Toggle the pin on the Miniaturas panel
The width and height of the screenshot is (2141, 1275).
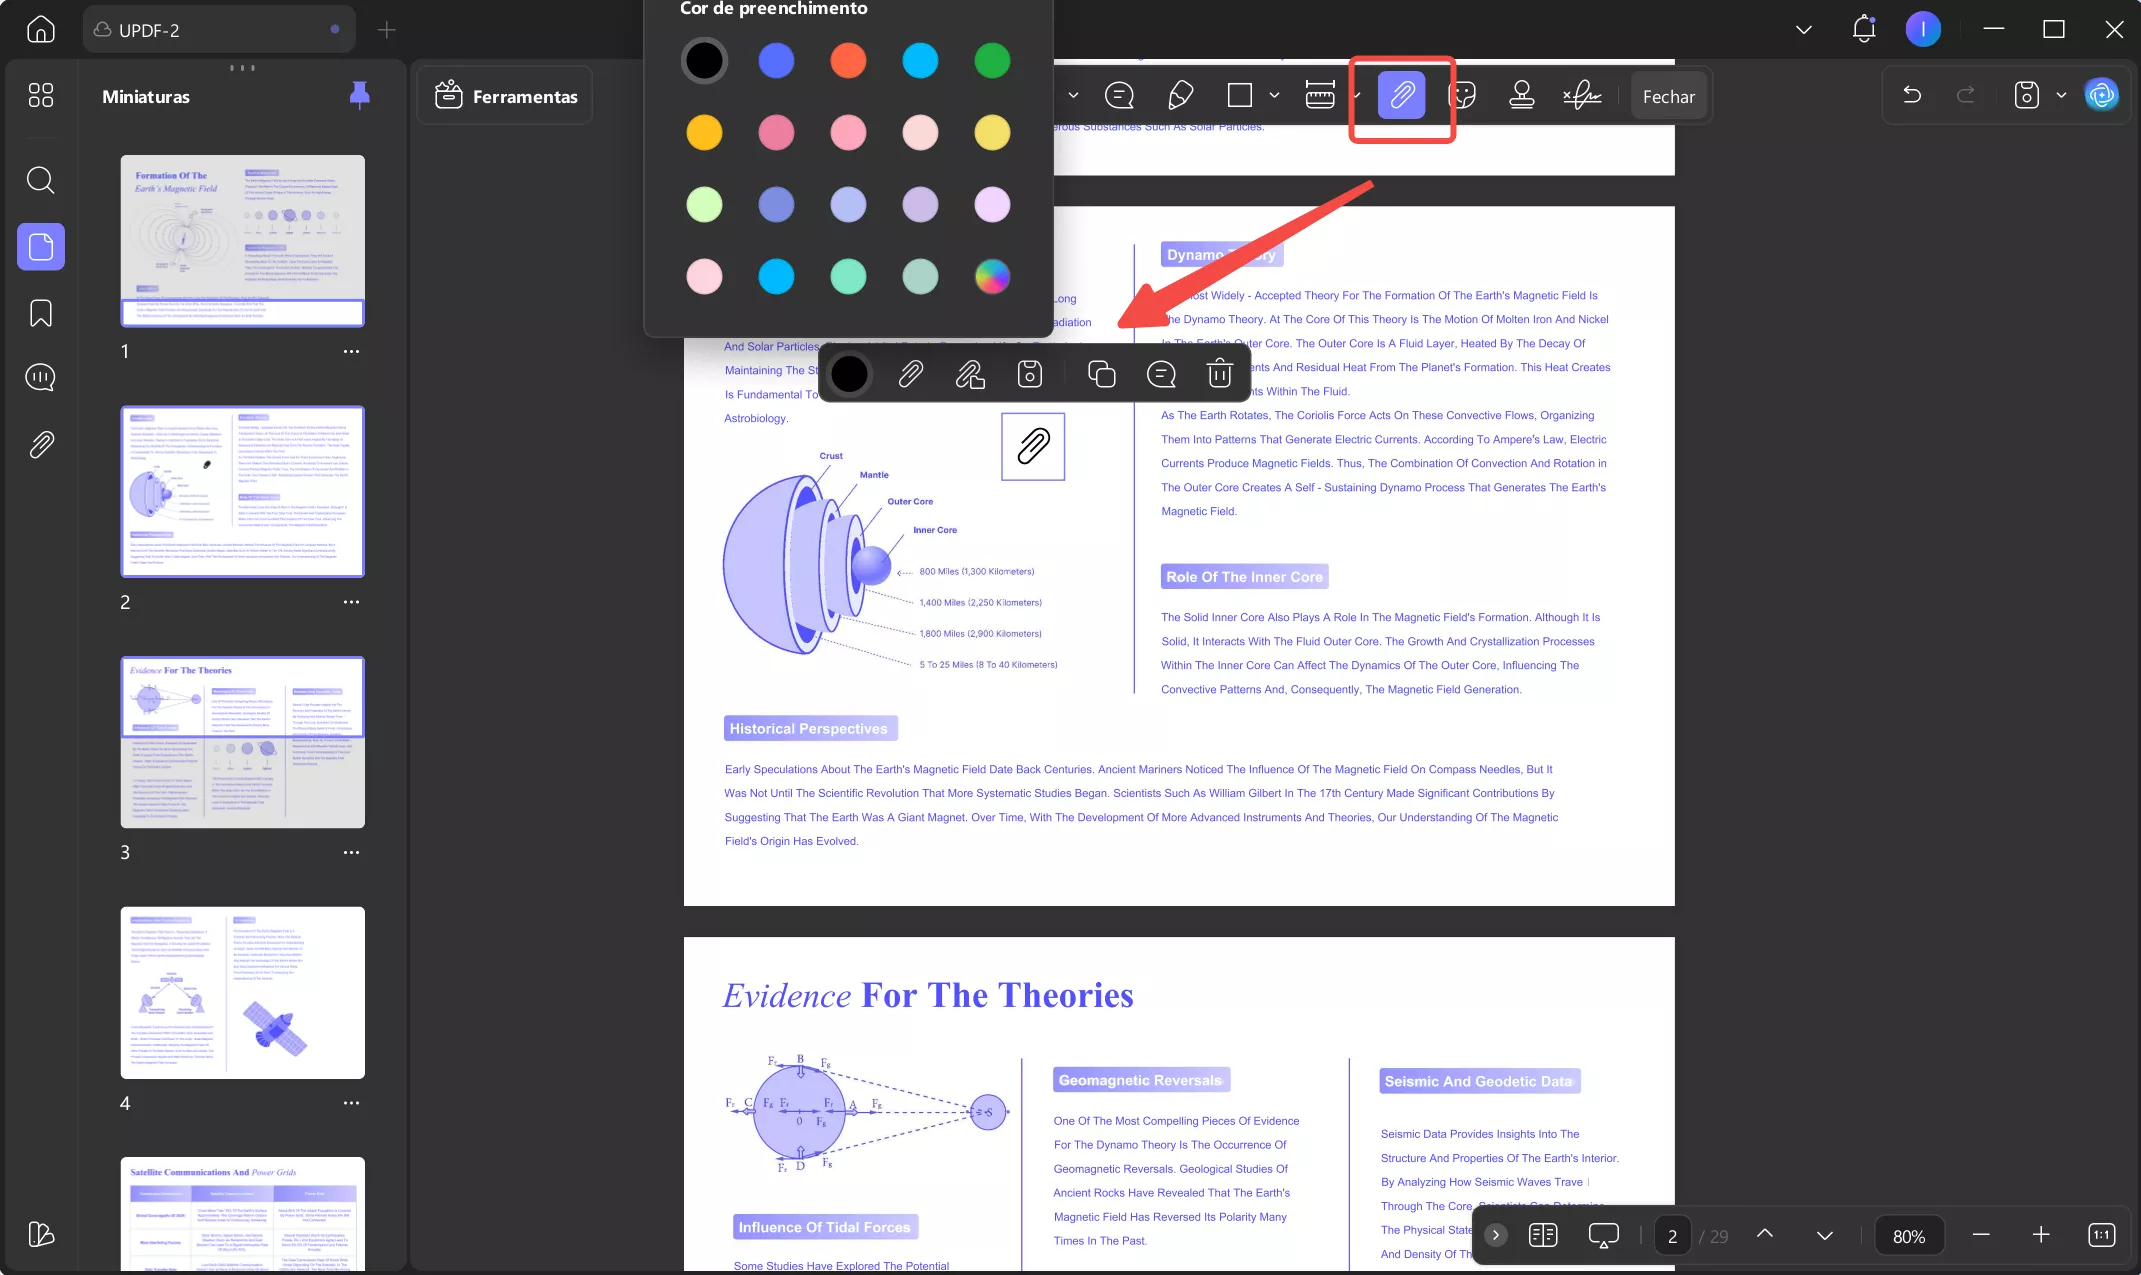[x=359, y=96]
